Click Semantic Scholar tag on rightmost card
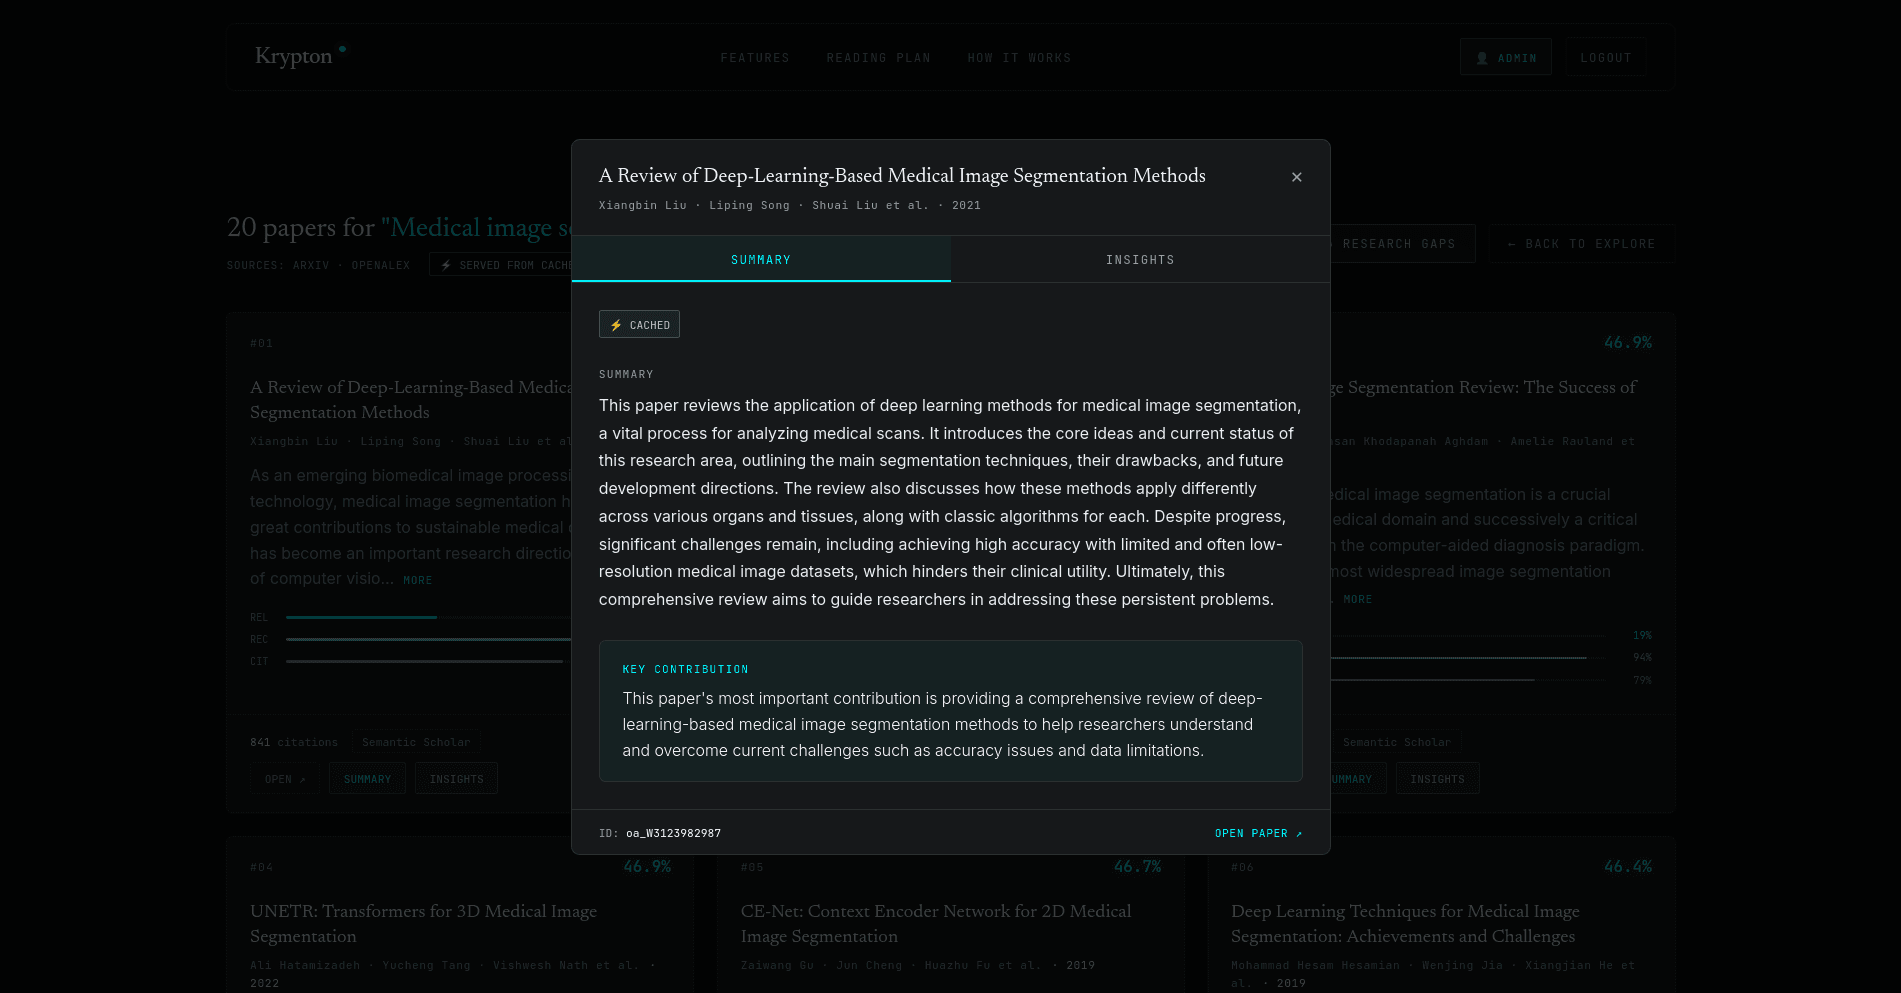 point(1396,742)
